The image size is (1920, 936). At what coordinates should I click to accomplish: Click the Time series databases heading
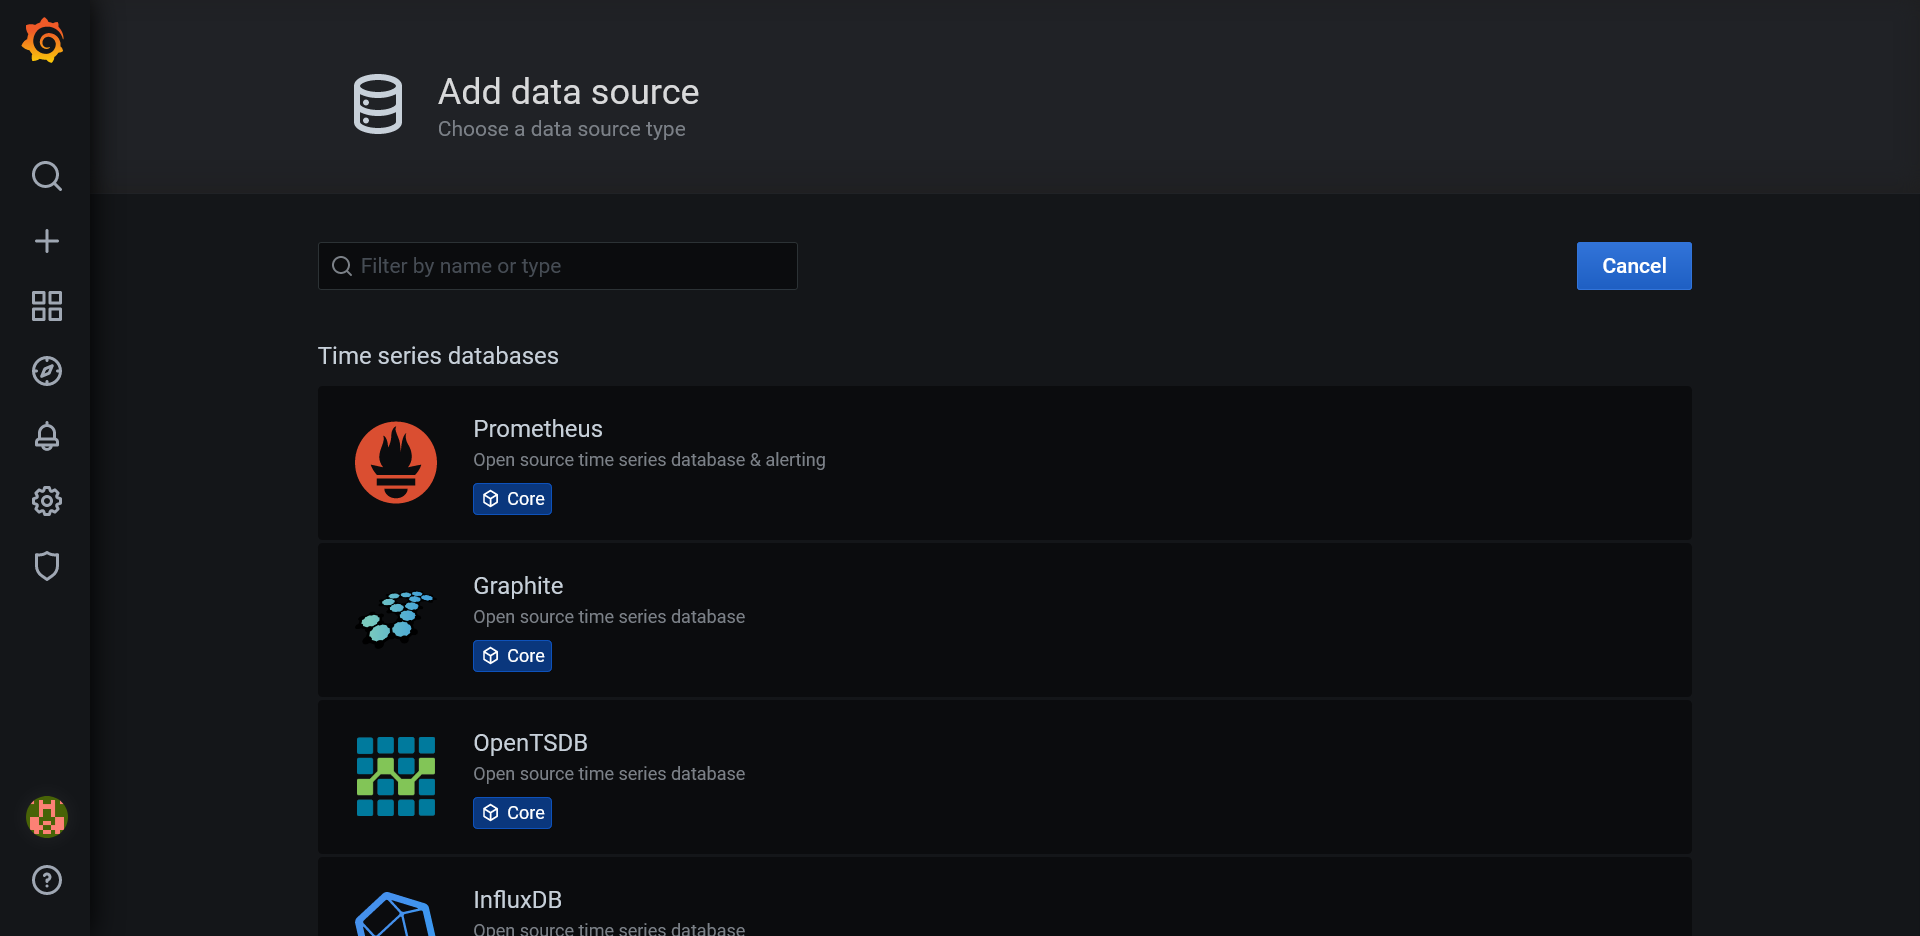(438, 356)
